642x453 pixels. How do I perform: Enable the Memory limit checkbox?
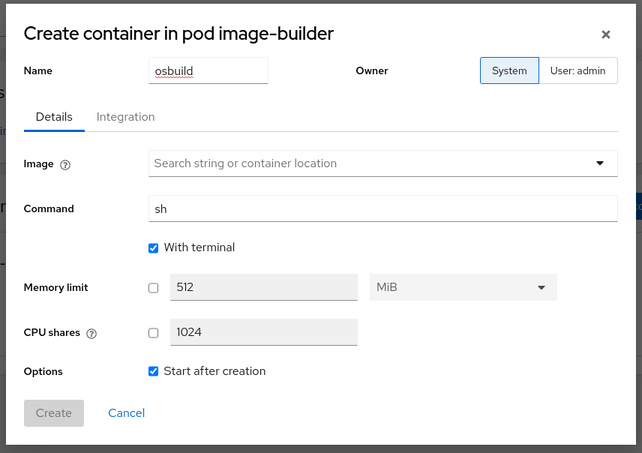153,288
